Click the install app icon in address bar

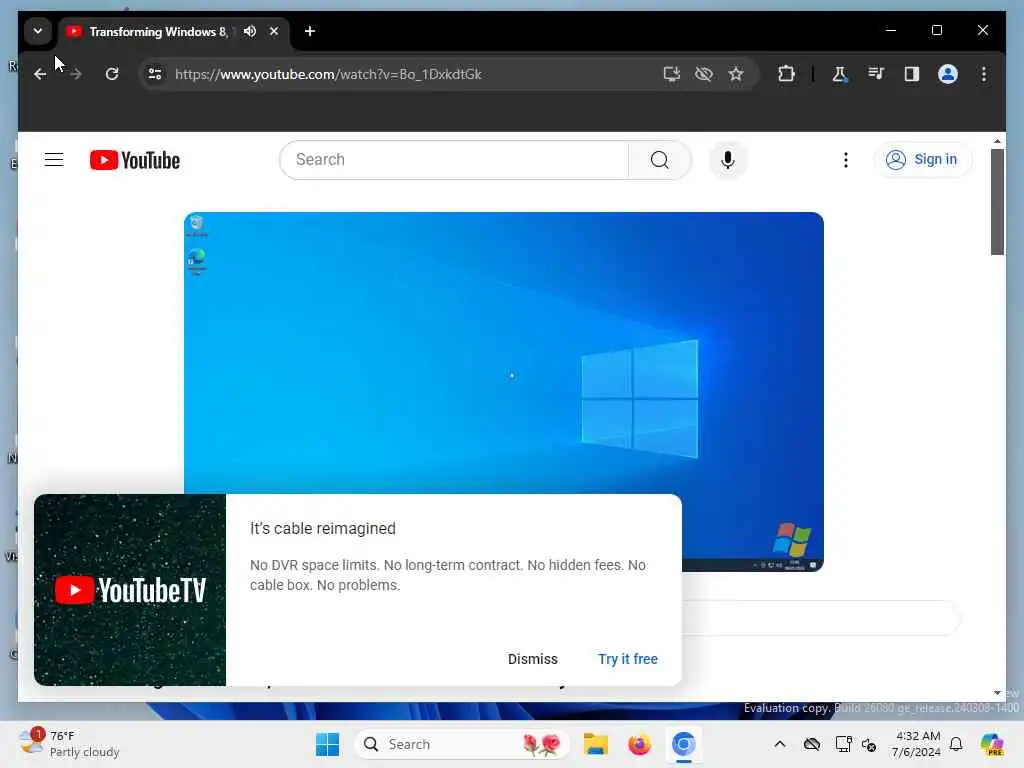point(671,74)
